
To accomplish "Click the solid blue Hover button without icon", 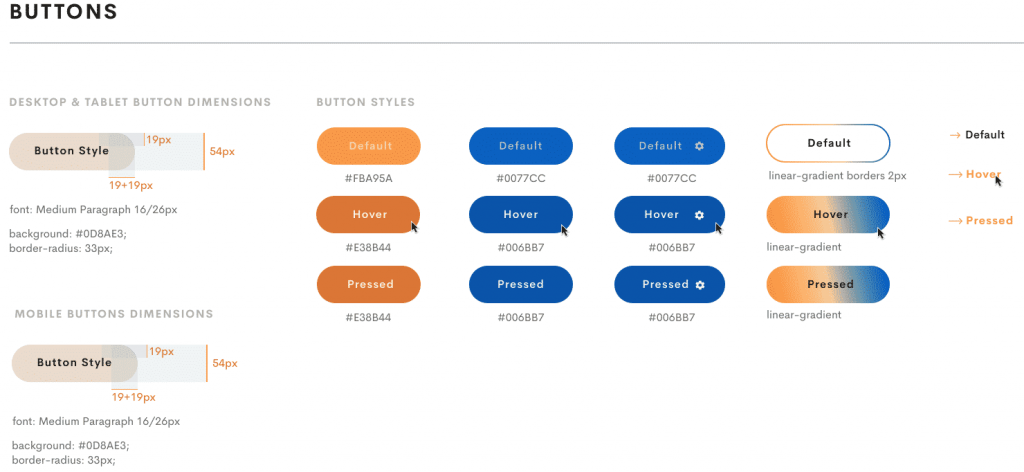I will (x=520, y=214).
